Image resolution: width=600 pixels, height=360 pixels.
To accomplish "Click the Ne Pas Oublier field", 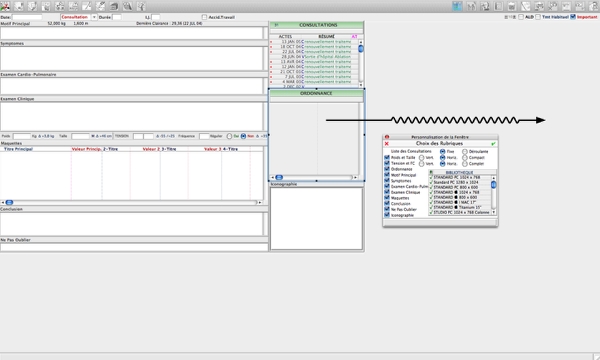I will 134,247.
